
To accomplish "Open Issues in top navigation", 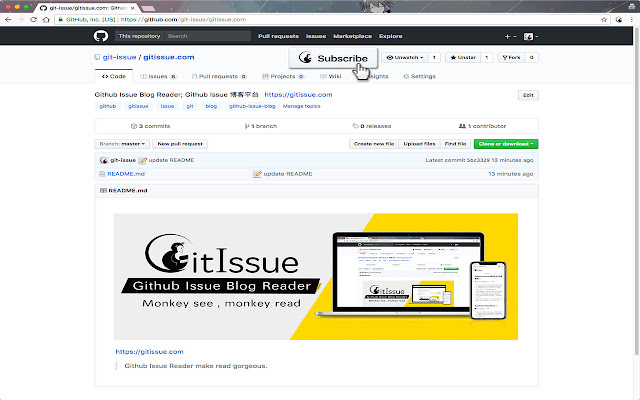I will click(x=316, y=36).
